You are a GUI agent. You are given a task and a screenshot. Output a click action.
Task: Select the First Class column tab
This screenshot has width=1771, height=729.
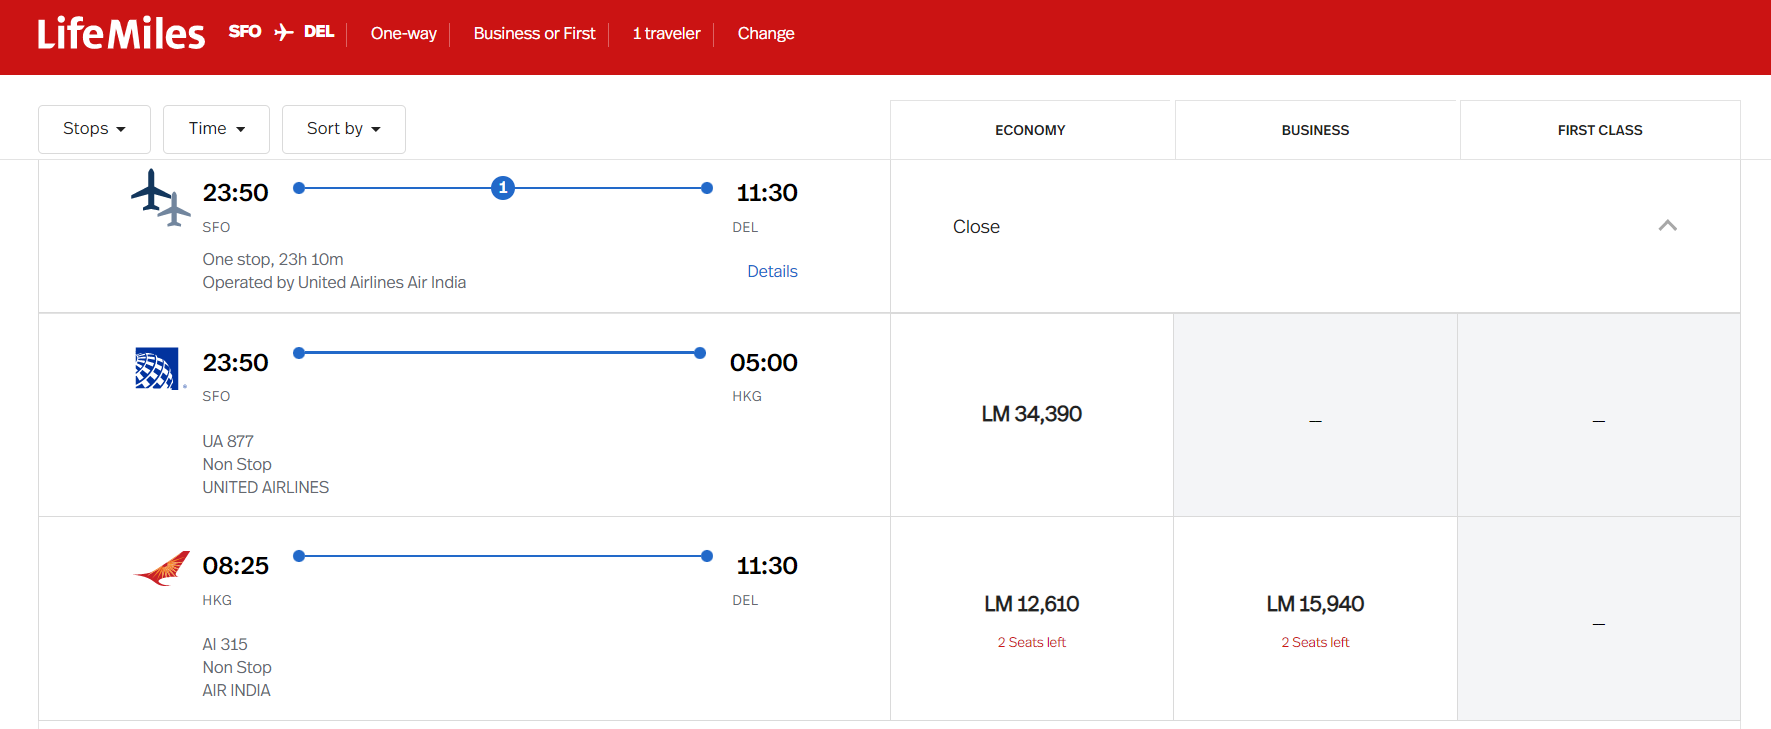click(1600, 130)
